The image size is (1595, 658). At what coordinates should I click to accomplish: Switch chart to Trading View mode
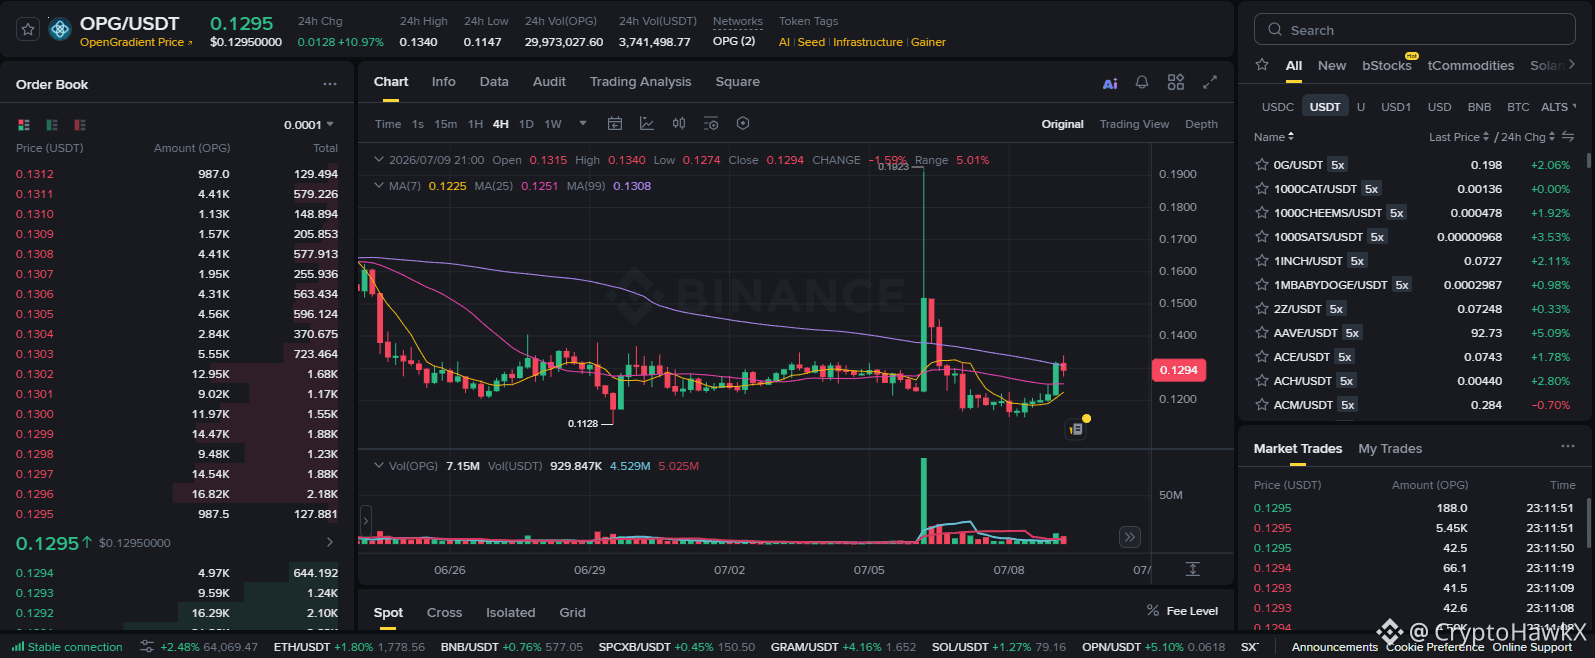point(1134,124)
